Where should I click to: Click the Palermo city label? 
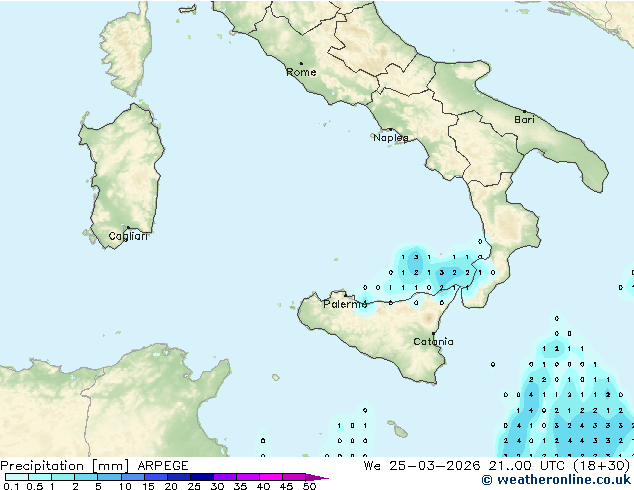point(345,304)
